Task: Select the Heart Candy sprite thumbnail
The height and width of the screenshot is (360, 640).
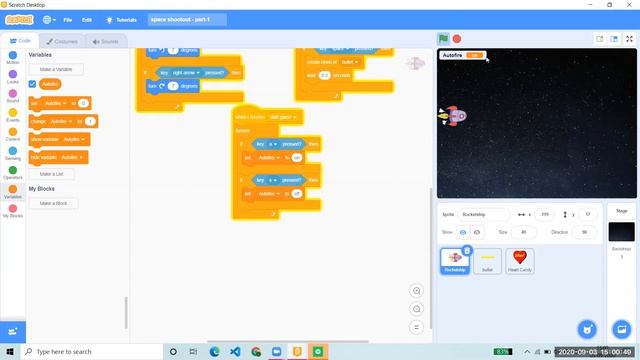Action: 520,261
